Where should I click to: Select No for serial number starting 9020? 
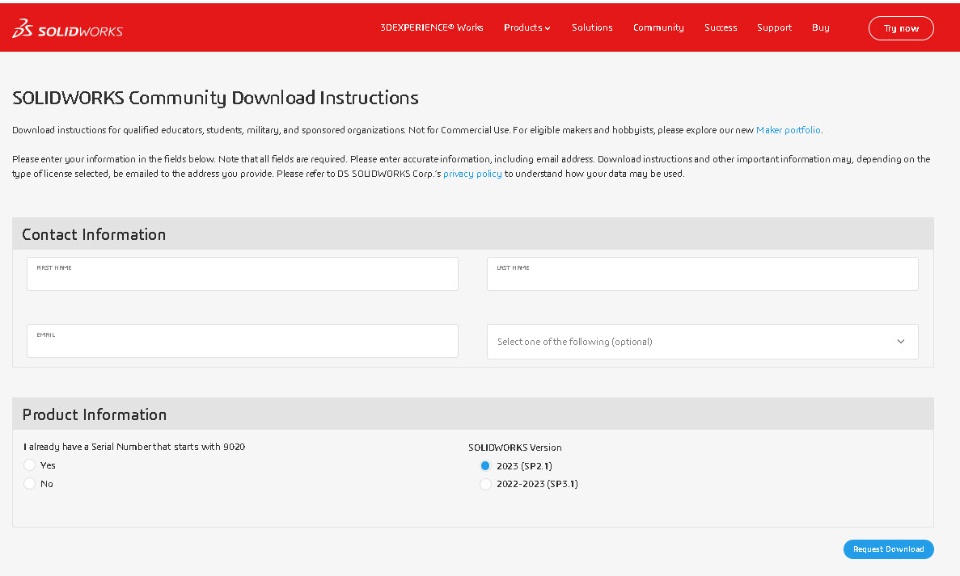(29, 484)
